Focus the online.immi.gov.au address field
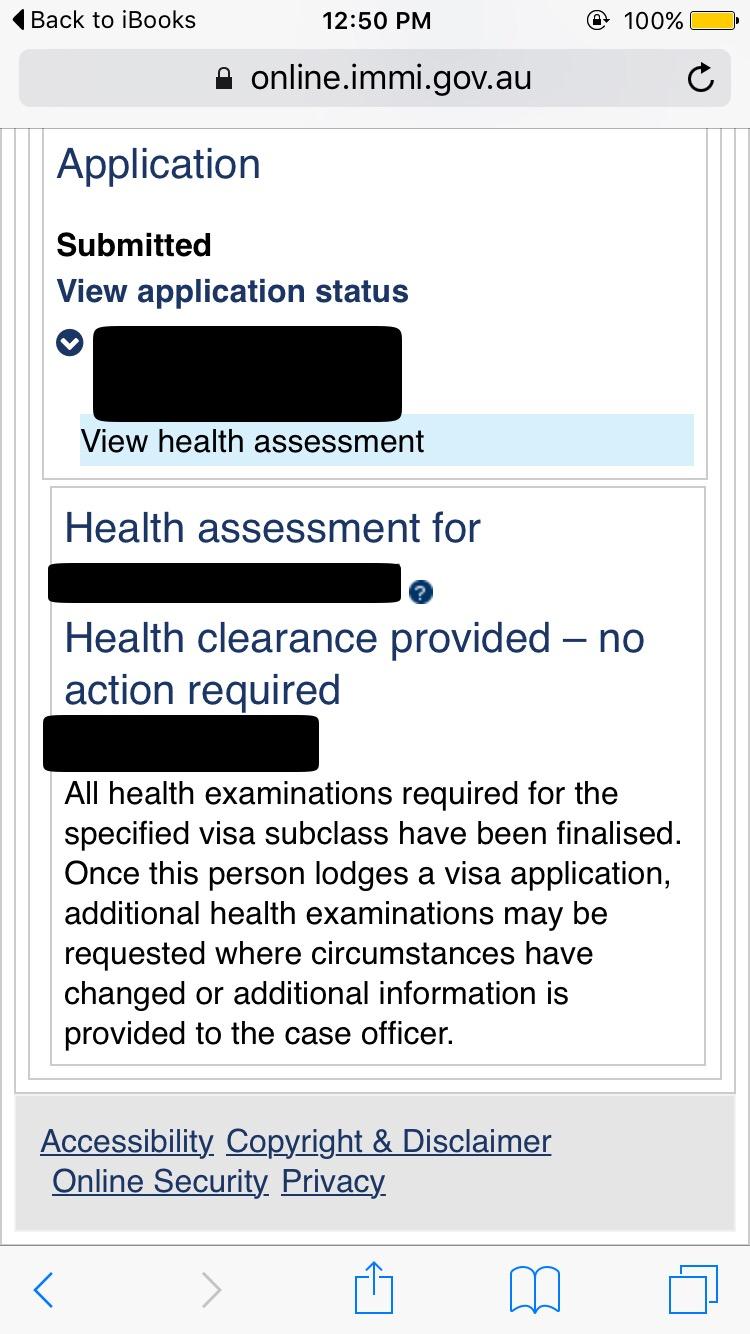The height and width of the screenshot is (1334, 750). click(390, 78)
